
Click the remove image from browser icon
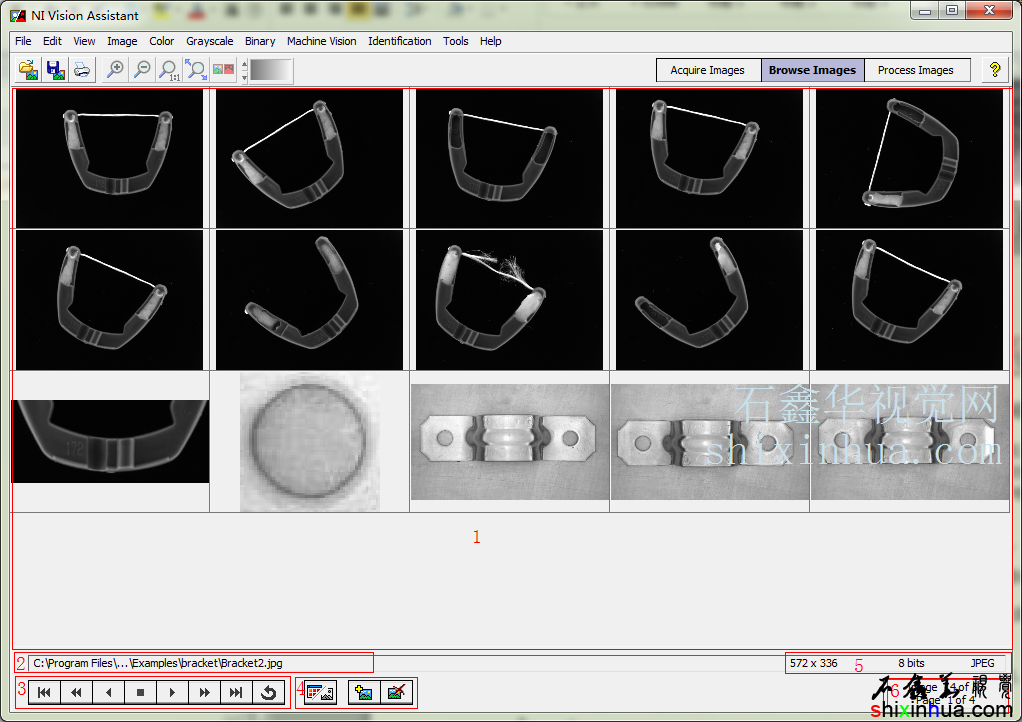[397, 692]
